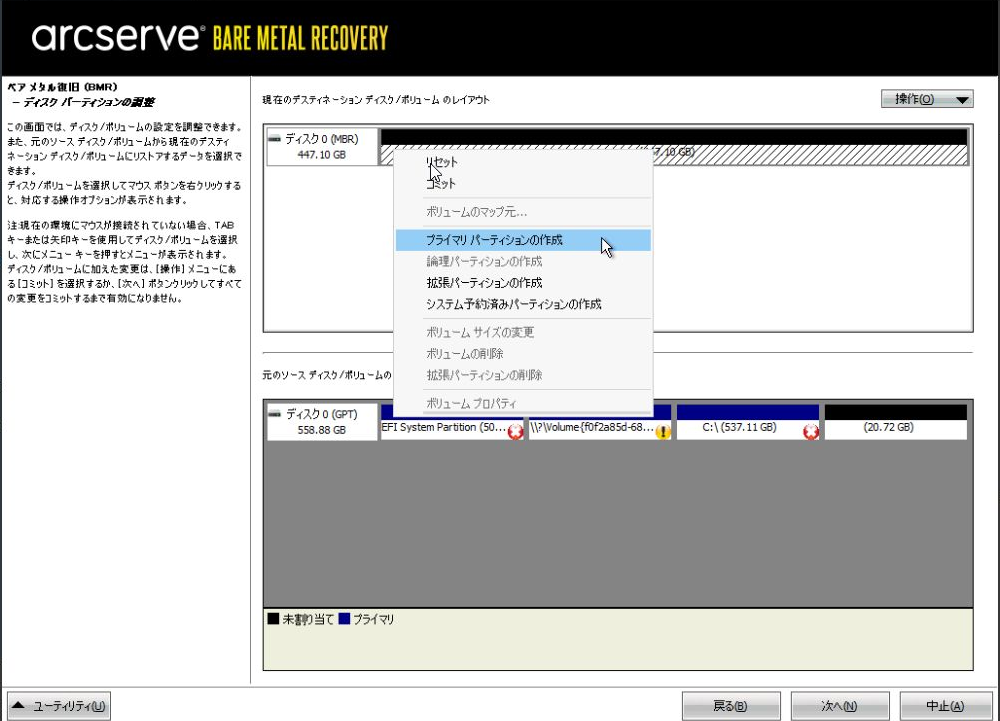Select the EFI System Partition volume

452,422
